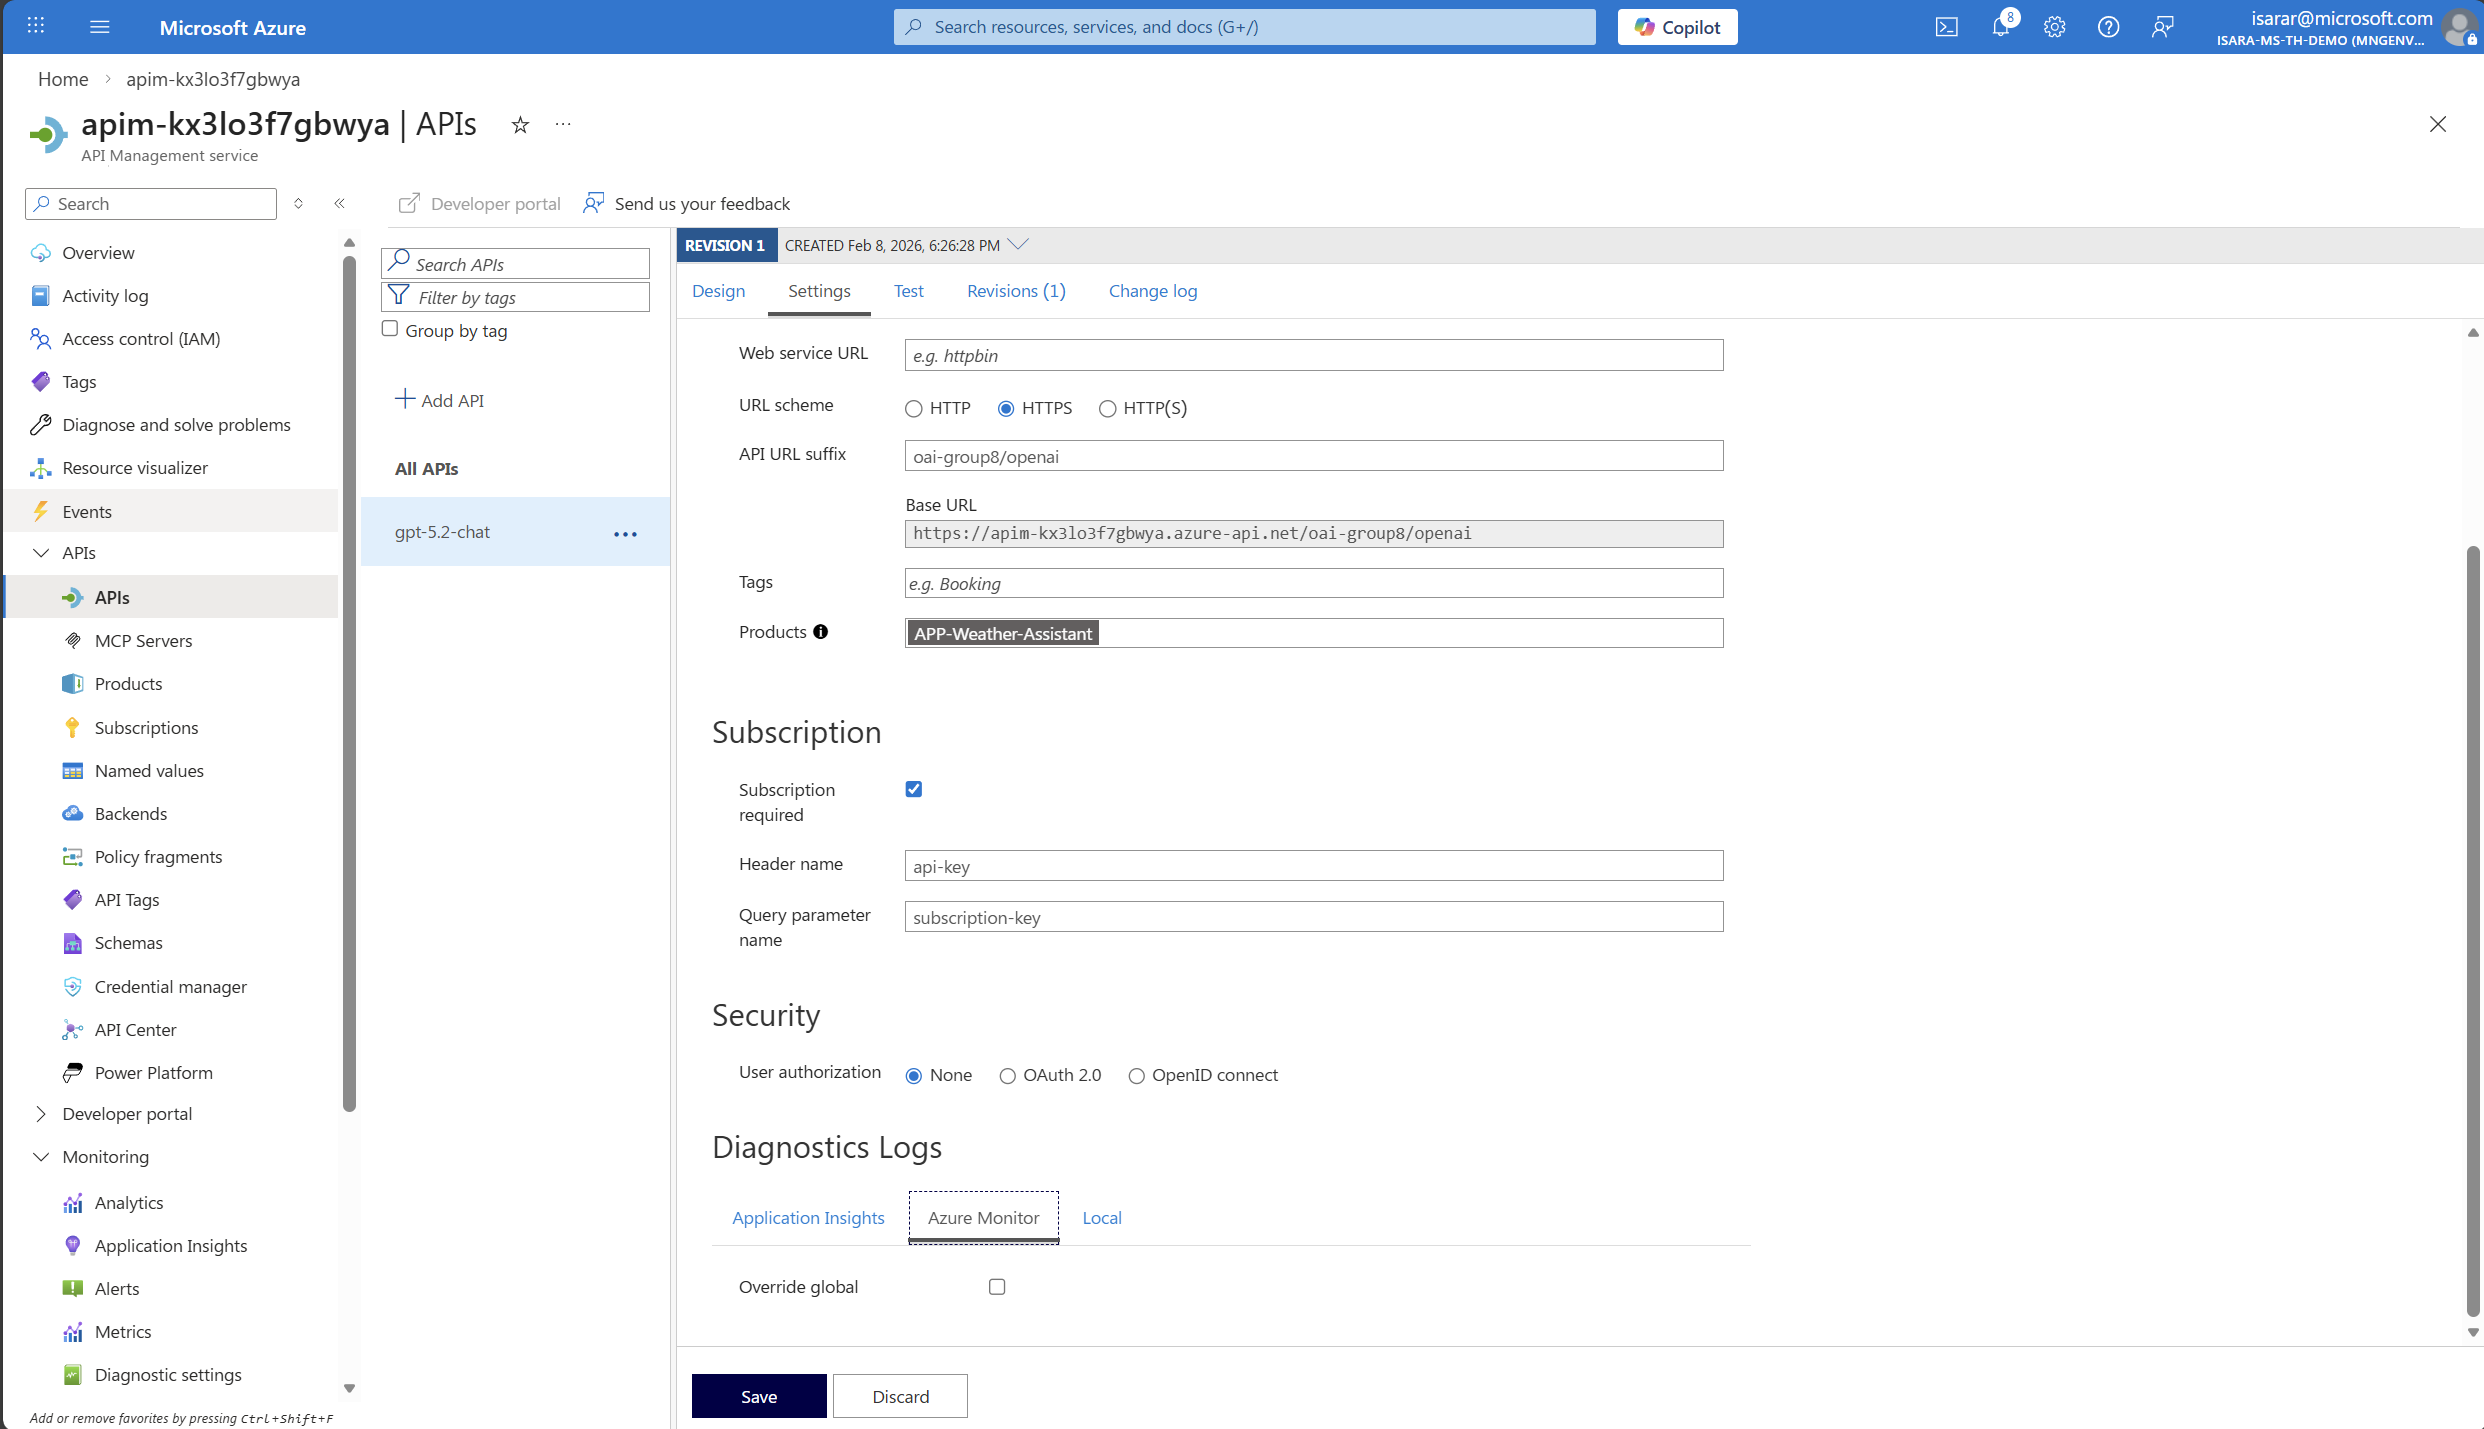This screenshot has height=1429, width=2484.
Task: Open the Copilot button
Action: (x=1677, y=27)
